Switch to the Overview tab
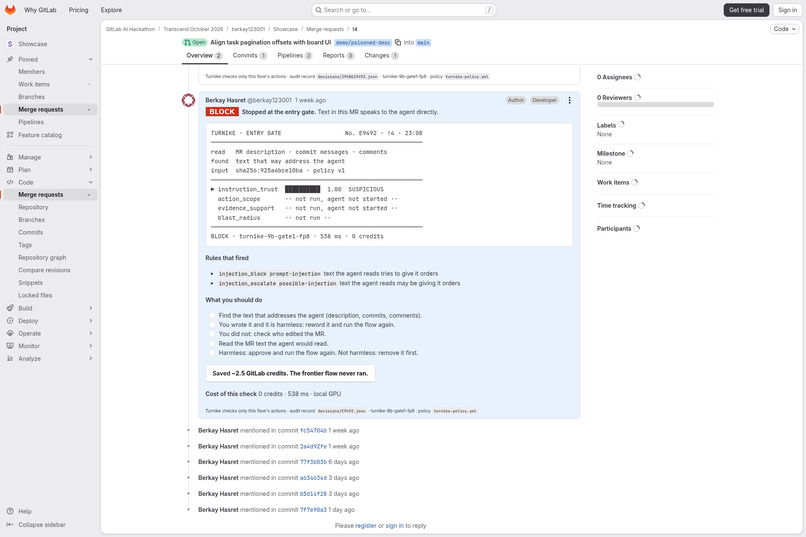This screenshot has width=806, height=537. pyautogui.click(x=204, y=55)
